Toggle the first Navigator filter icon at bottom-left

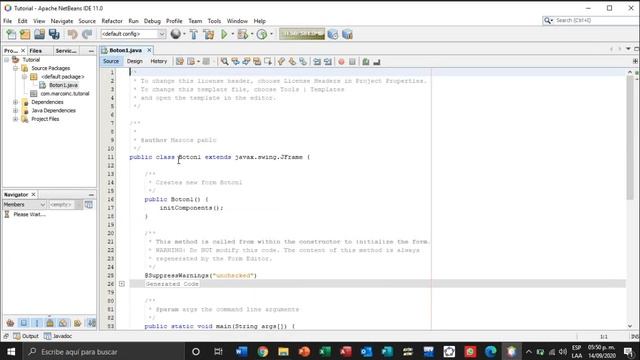click(10, 323)
